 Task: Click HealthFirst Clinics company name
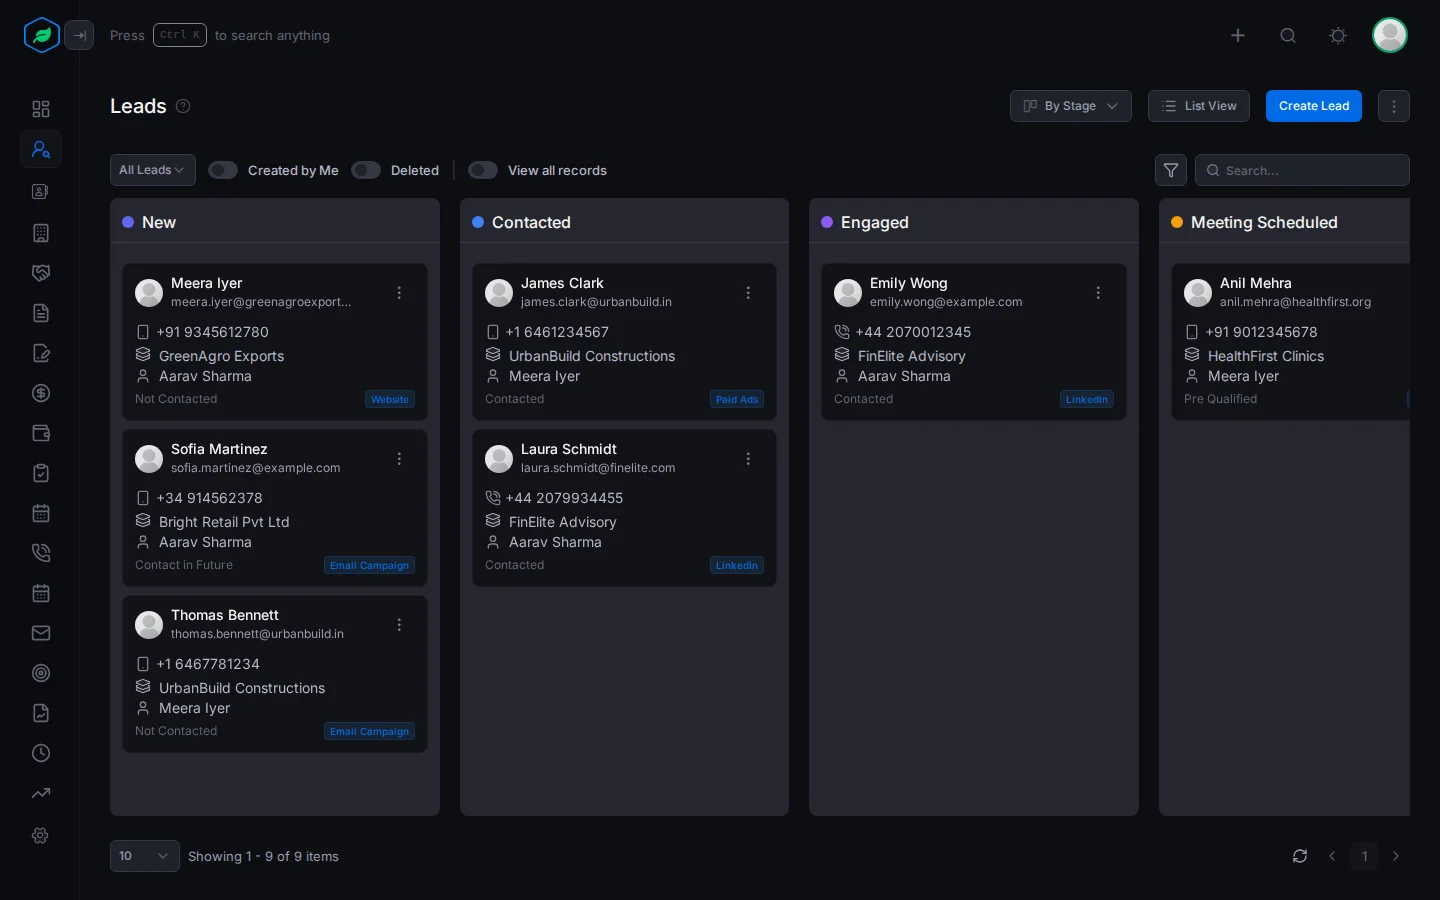point(1266,356)
